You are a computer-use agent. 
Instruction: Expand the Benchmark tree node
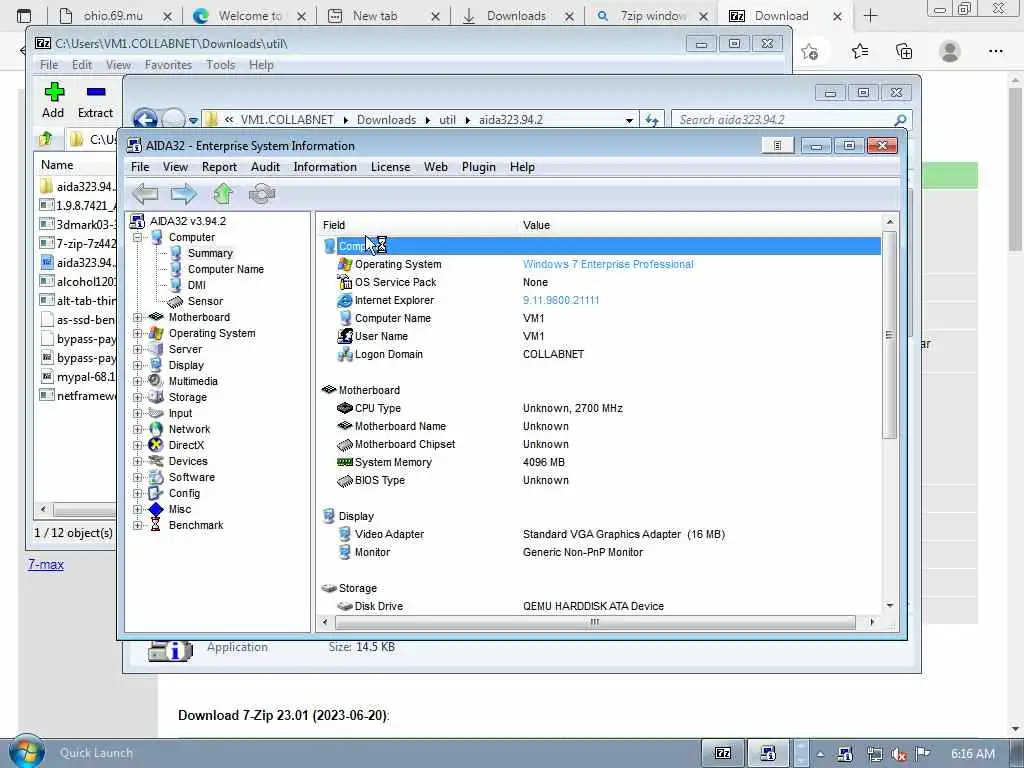(138, 525)
